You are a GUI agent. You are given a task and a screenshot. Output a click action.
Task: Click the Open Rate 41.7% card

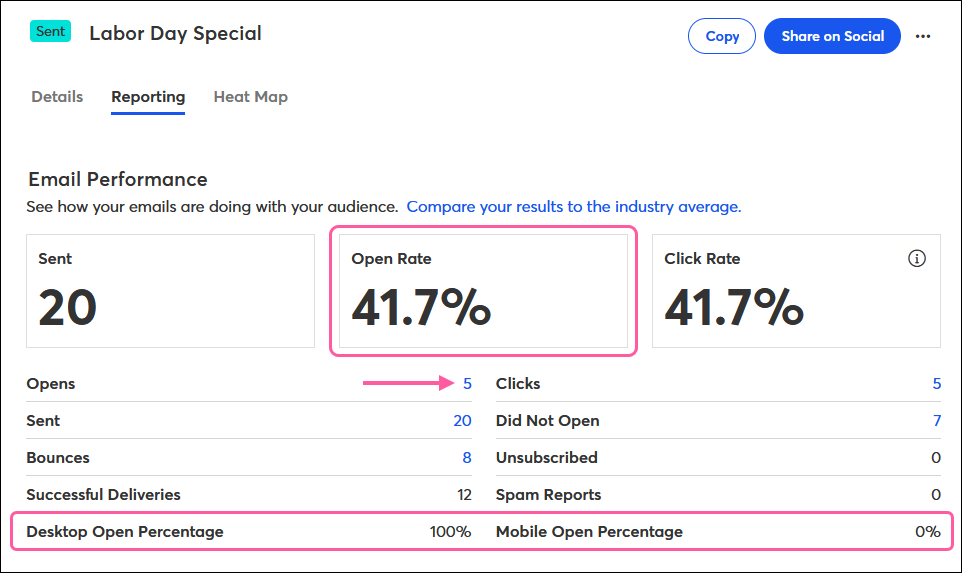point(483,291)
